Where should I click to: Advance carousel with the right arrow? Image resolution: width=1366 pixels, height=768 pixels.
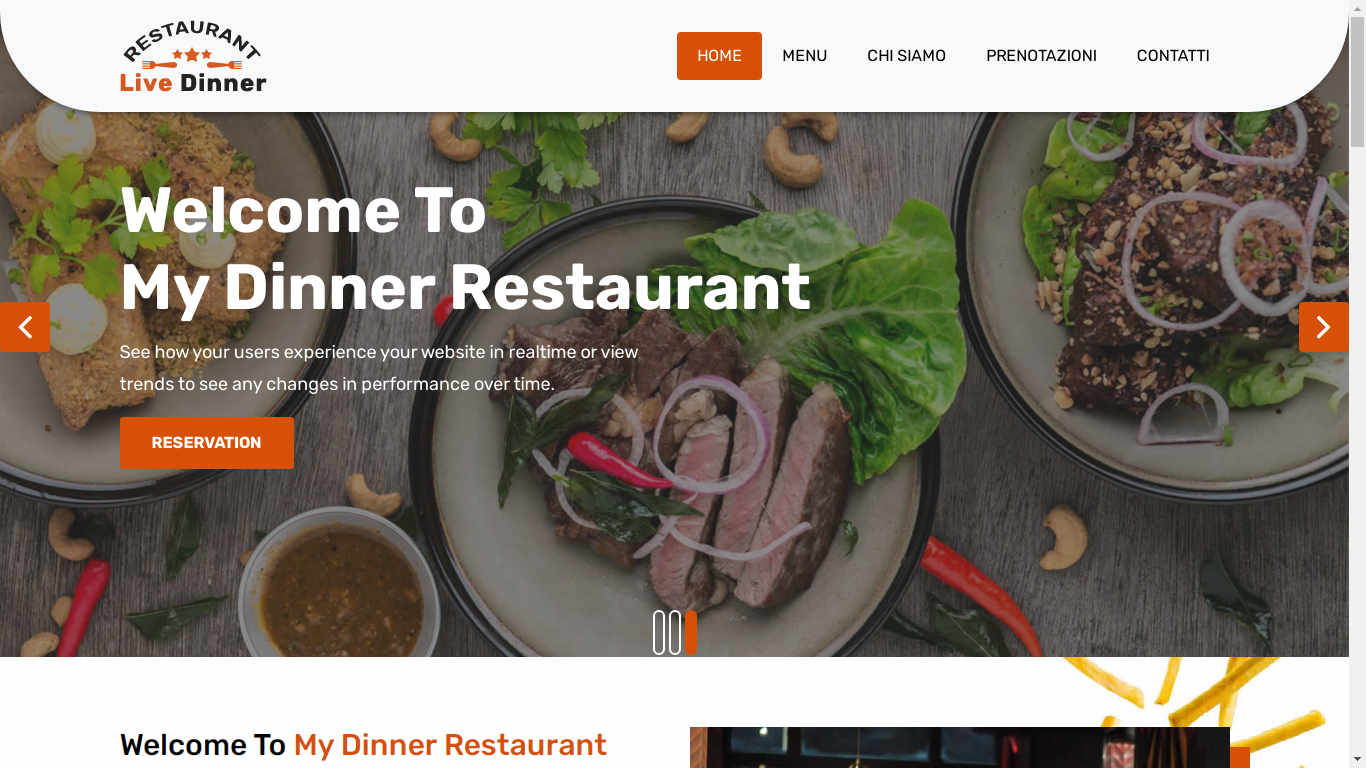pyautogui.click(x=1323, y=327)
